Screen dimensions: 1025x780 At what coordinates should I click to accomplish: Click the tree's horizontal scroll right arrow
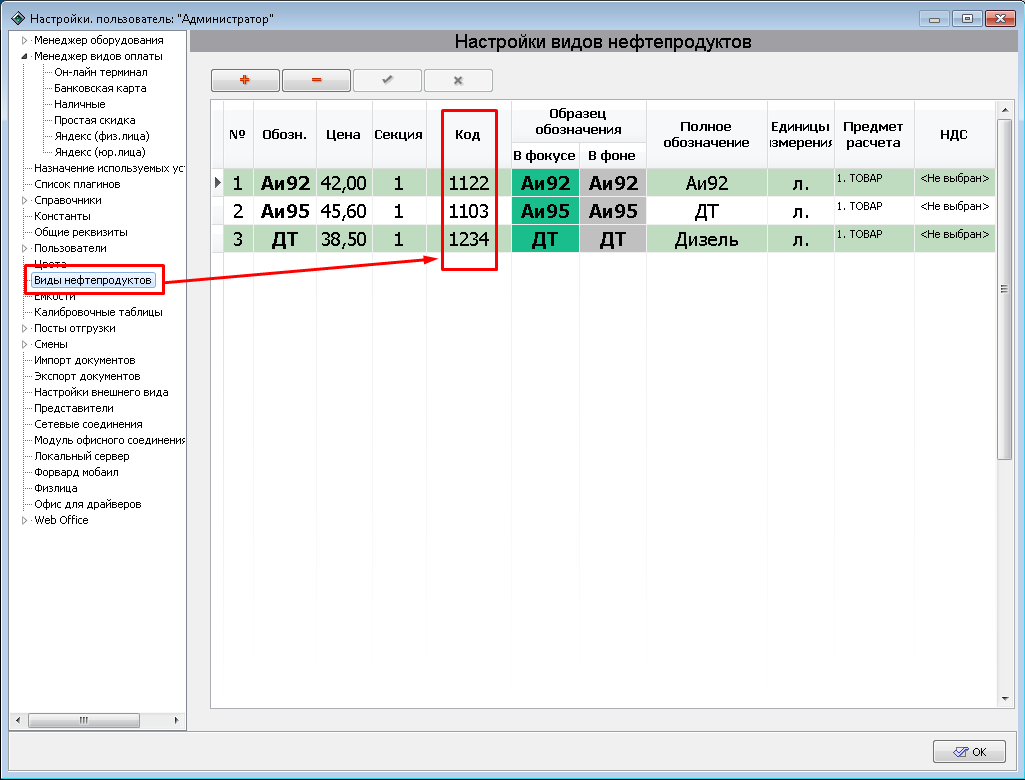coord(176,721)
